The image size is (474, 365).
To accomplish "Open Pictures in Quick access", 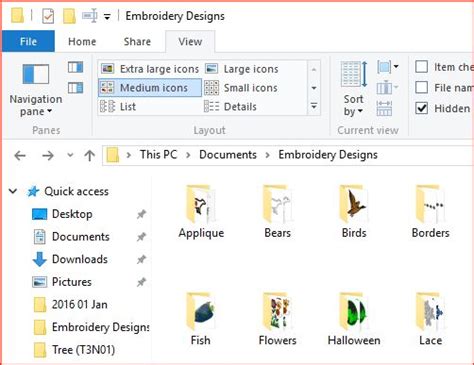I will [x=62, y=282].
